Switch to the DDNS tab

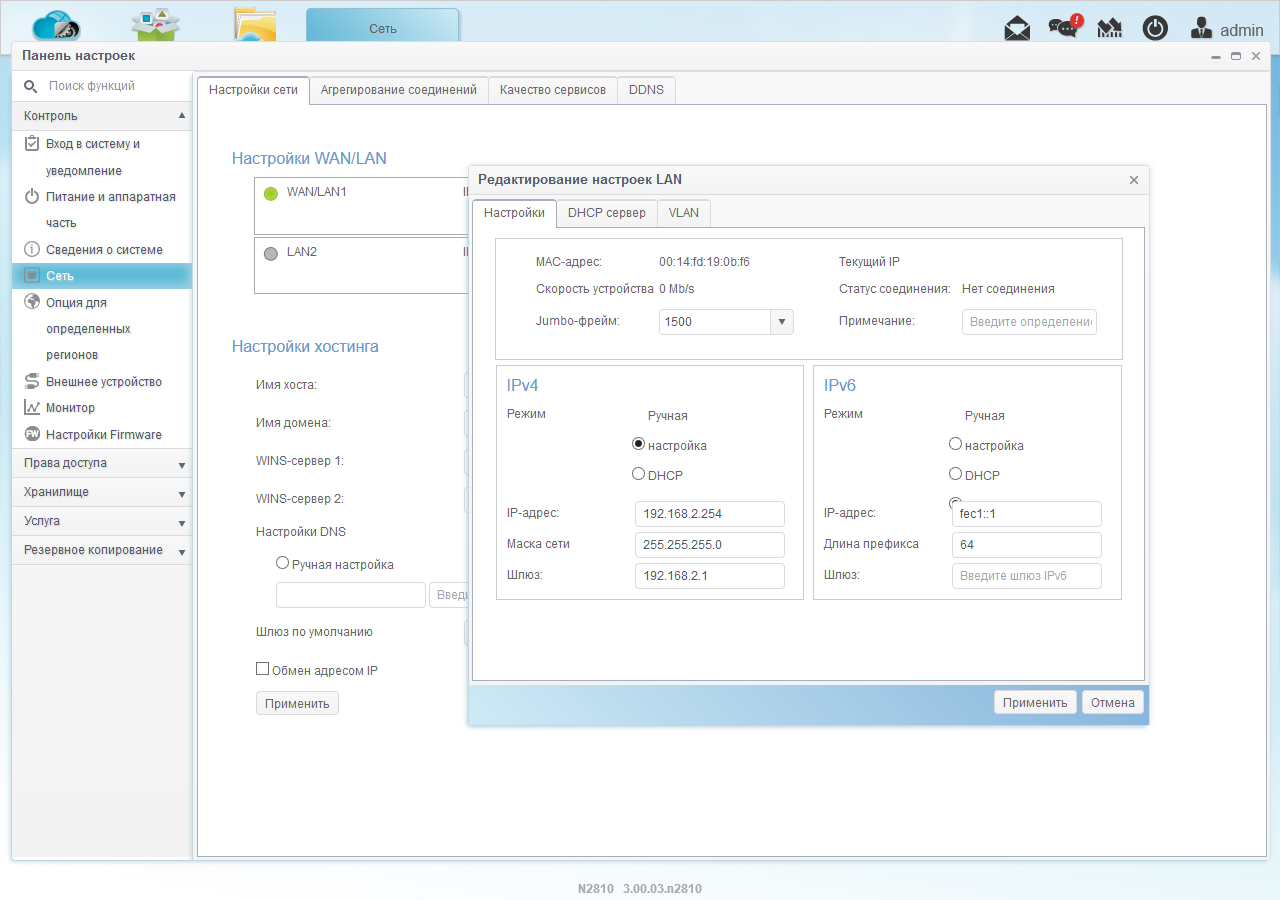[x=646, y=90]
